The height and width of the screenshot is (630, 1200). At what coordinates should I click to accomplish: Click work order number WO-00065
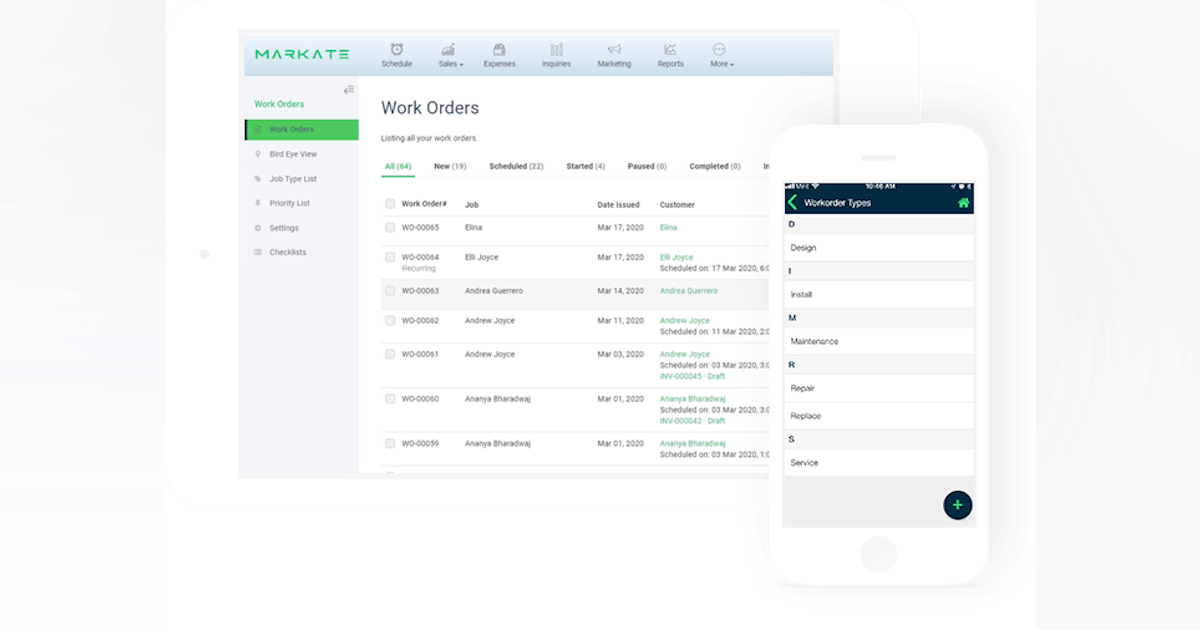click(x=420, y=228)
